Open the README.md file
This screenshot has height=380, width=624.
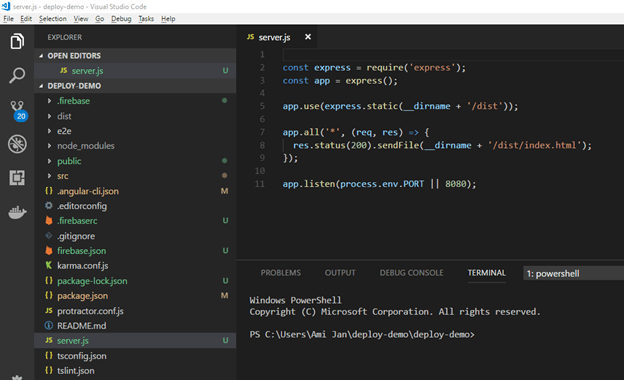135,325
